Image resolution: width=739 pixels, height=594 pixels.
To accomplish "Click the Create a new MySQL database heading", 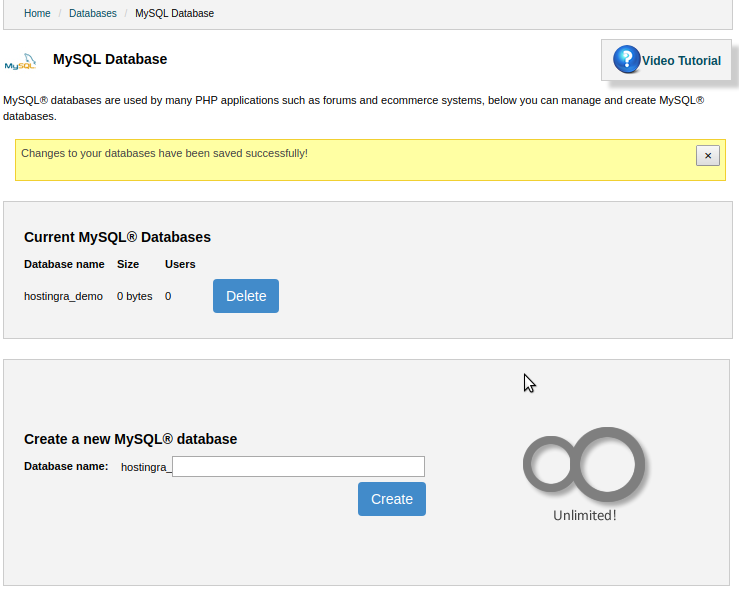I will coord(131,439).
